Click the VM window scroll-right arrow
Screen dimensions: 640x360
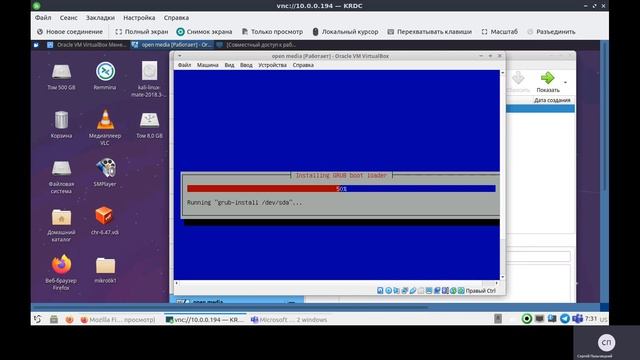point(497,283)
